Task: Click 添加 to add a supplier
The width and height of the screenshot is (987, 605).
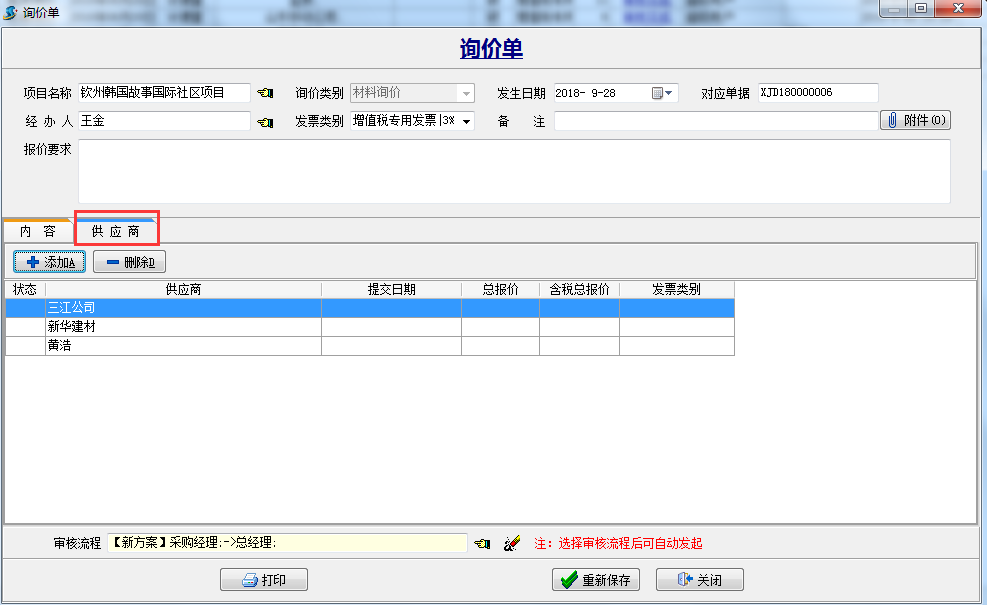Action: (x=50, y=262)
